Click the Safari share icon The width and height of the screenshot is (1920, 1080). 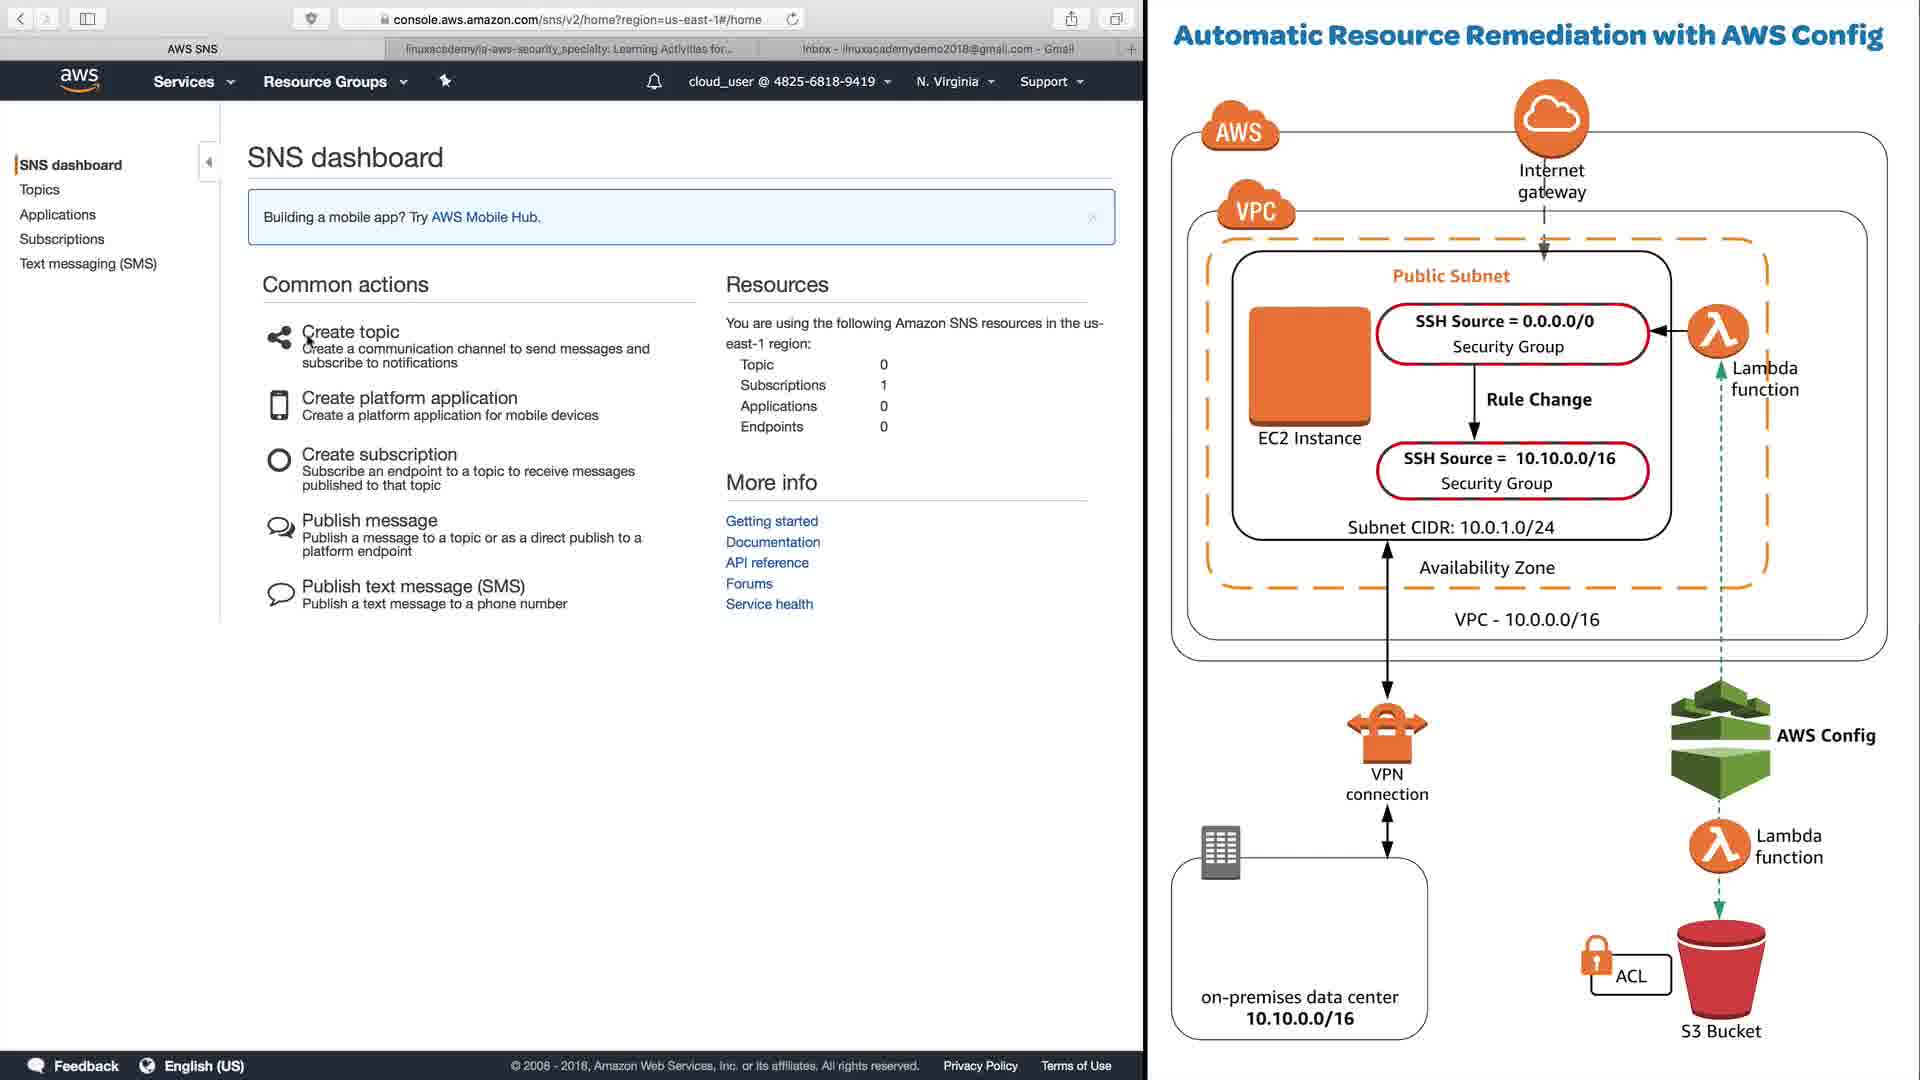coord(1071,18)
